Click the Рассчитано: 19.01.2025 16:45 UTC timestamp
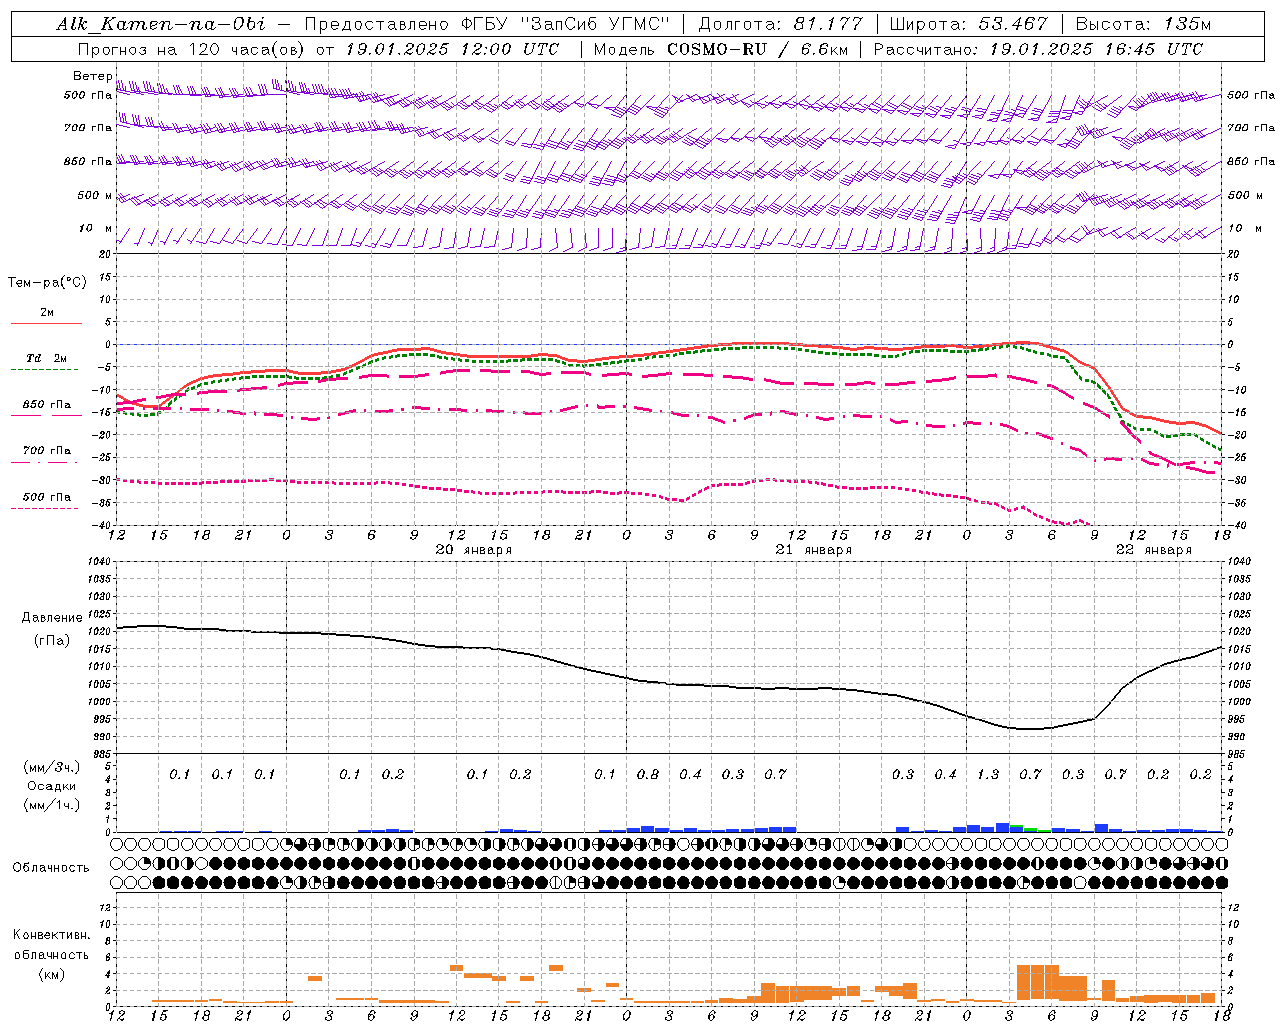The image size is (1280, 1024). point(1038,49)
